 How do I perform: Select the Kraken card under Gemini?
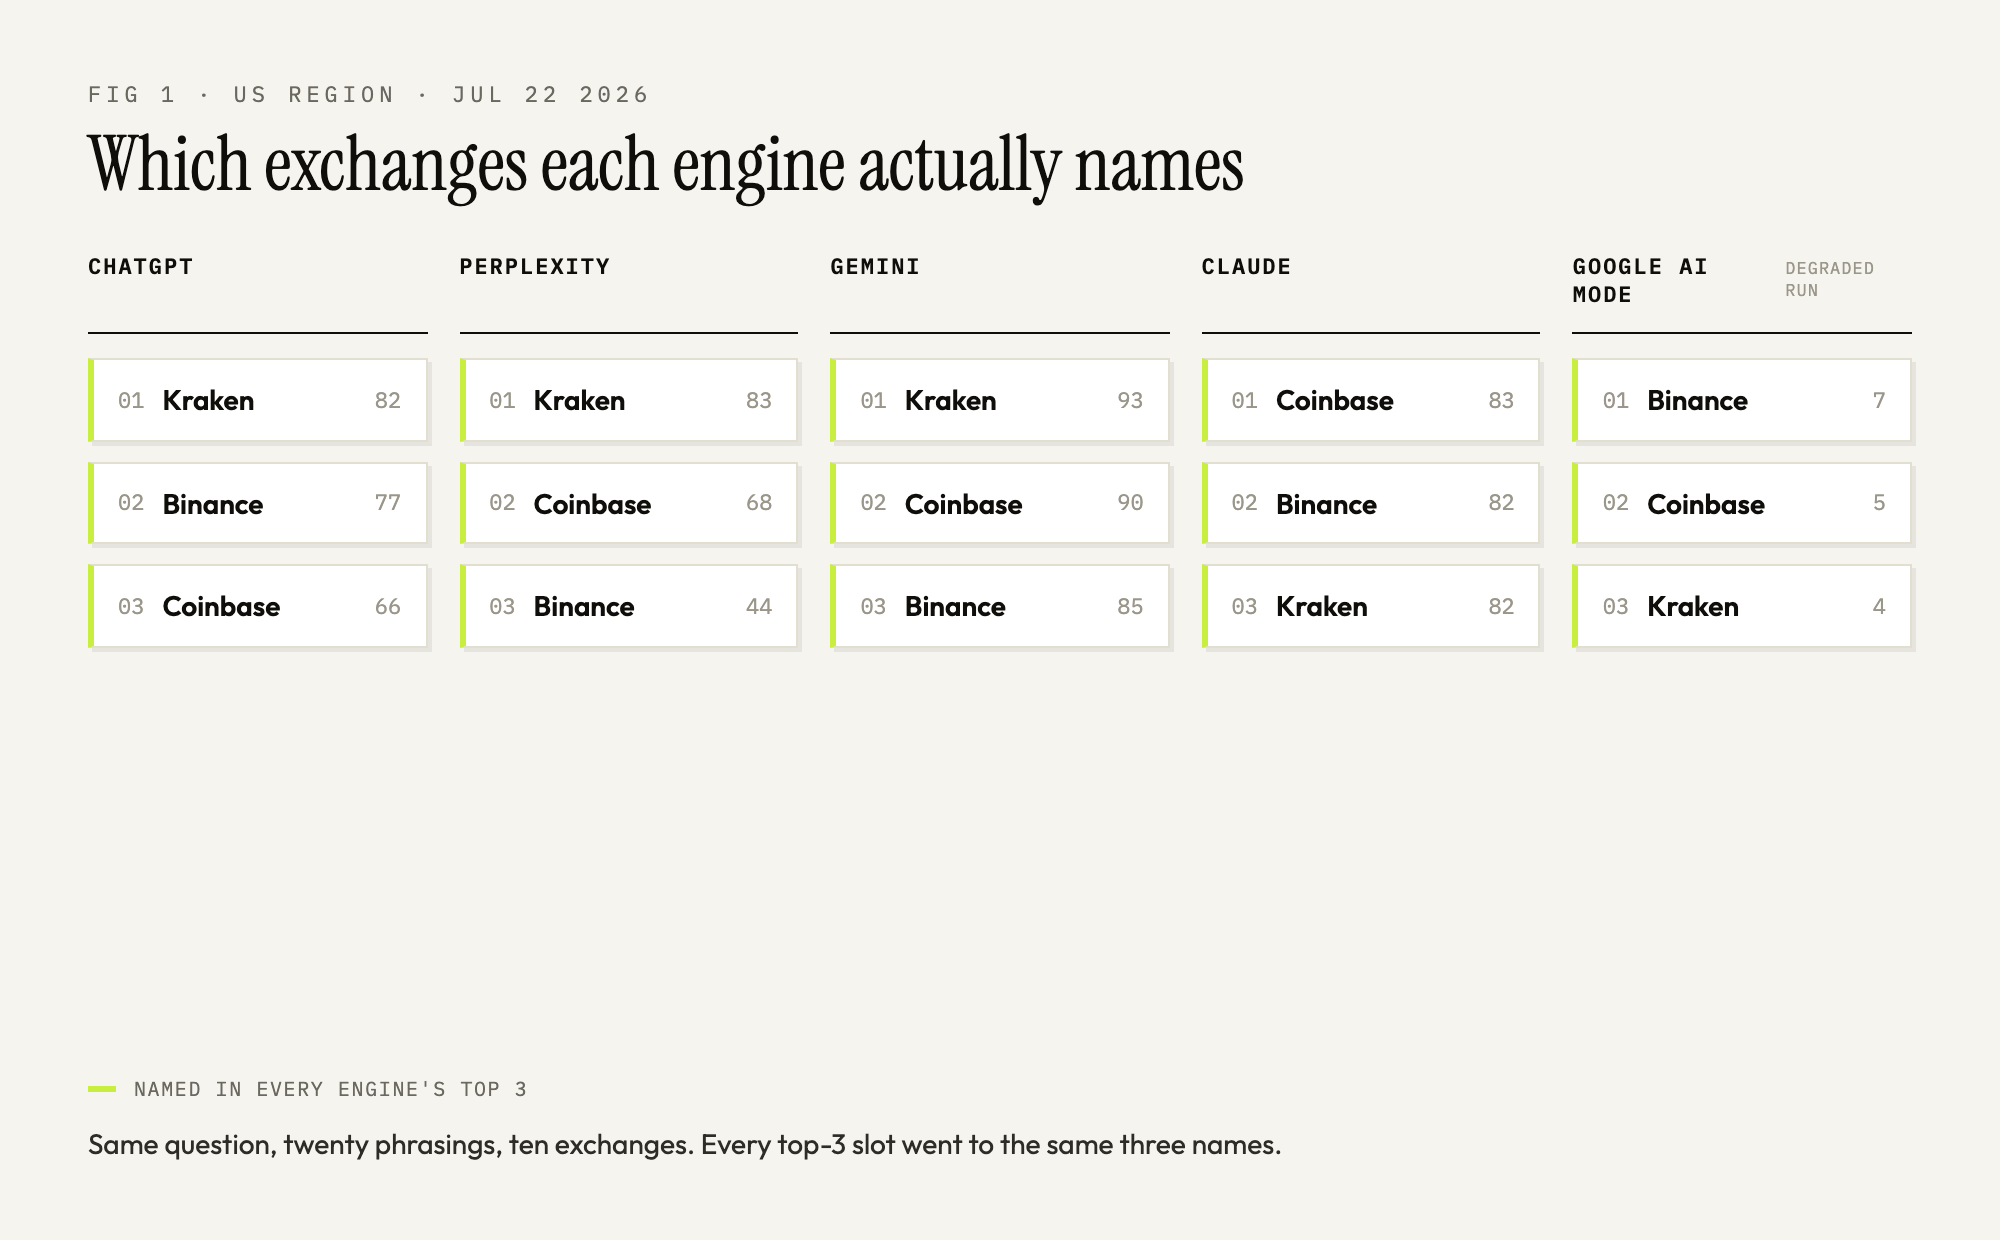pyautogui.click(x=1000, y=400)
